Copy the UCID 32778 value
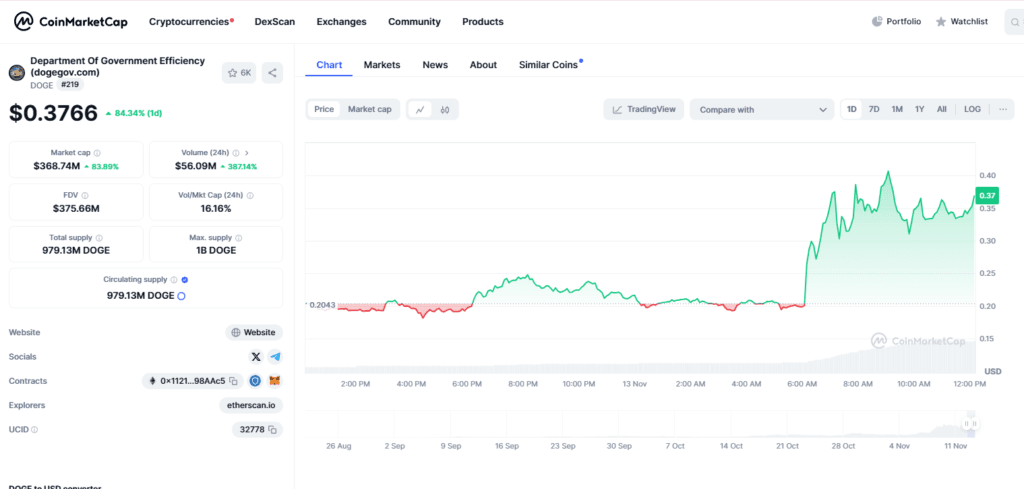1024x489 pixels. (273, 430)
